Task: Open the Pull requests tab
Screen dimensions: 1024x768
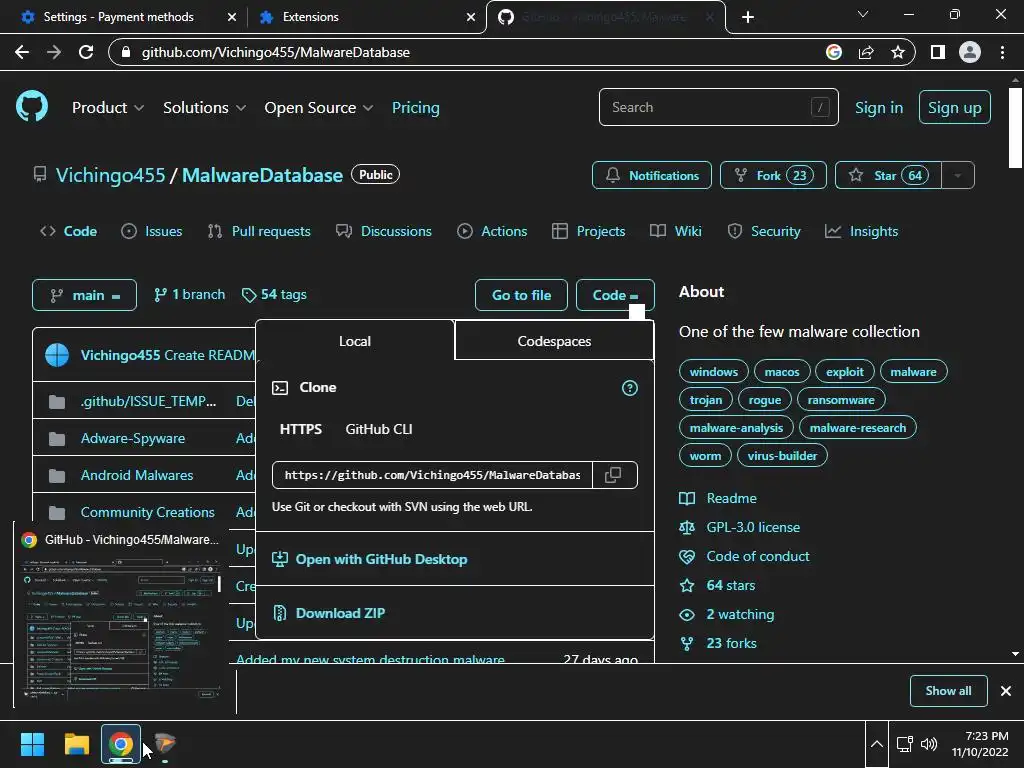Action: tap(259, 231)
